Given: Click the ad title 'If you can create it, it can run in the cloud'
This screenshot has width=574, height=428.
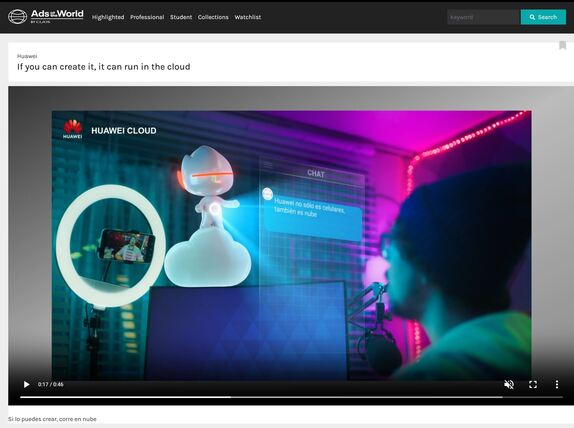Looking at the screenshot, I should click(104, 67).
